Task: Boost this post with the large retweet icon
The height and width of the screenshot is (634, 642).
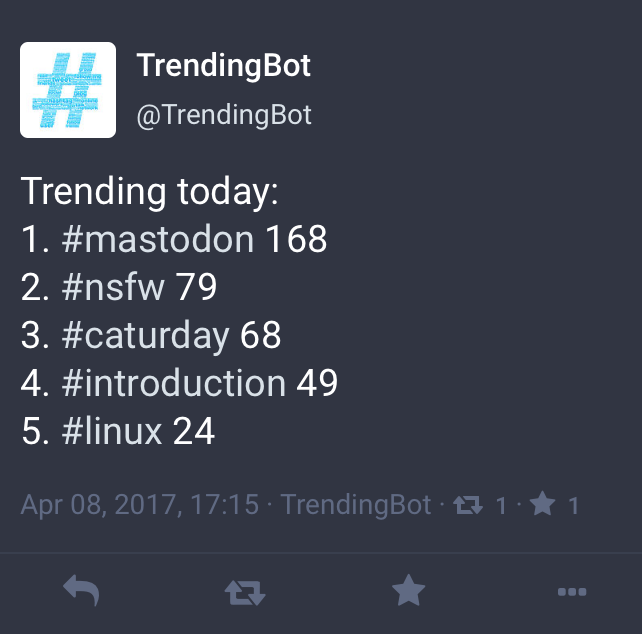Action: 245,593
